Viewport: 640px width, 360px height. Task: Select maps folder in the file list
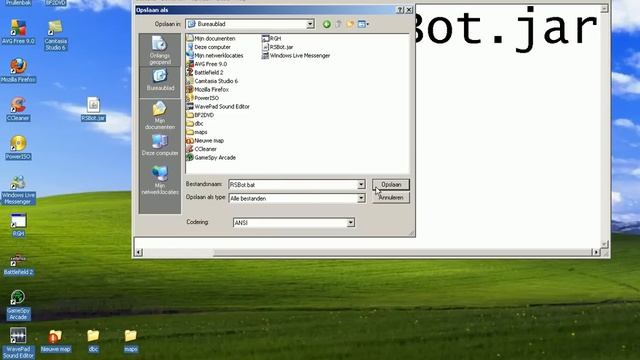click(197, 132)
